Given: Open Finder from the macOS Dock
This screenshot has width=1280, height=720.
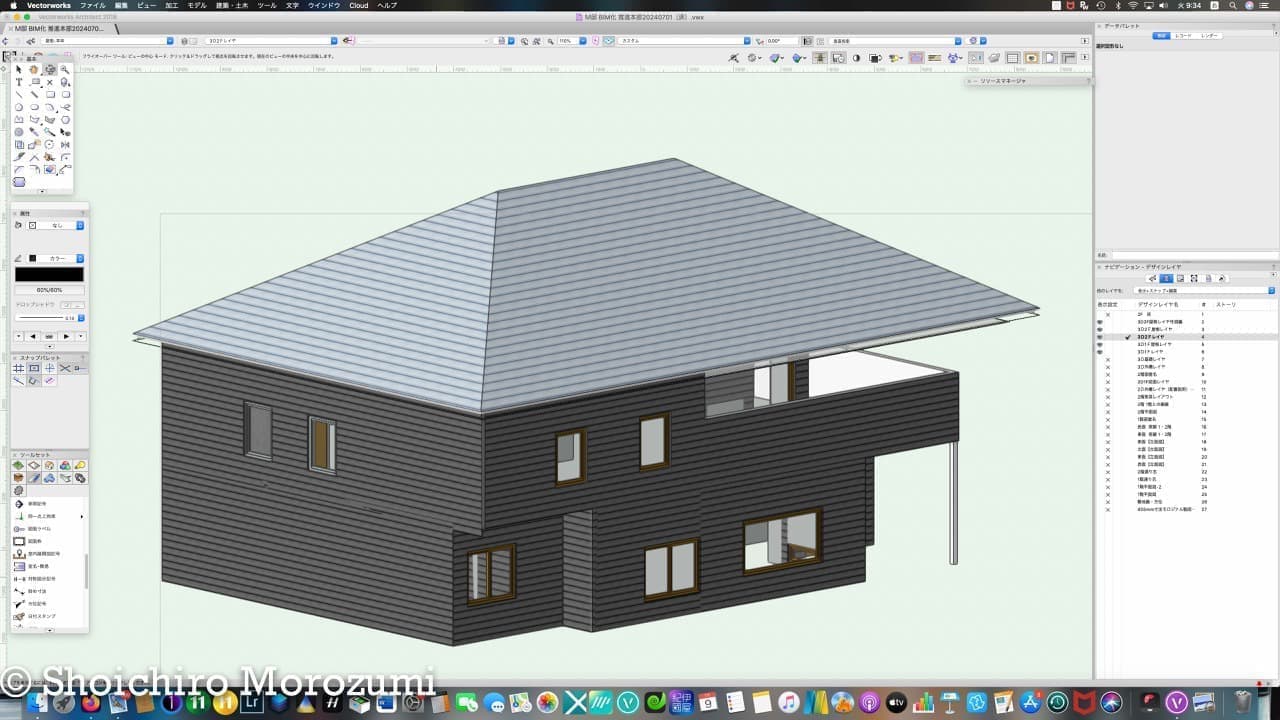Looking at the screenshot, I should tap(38, 703).
